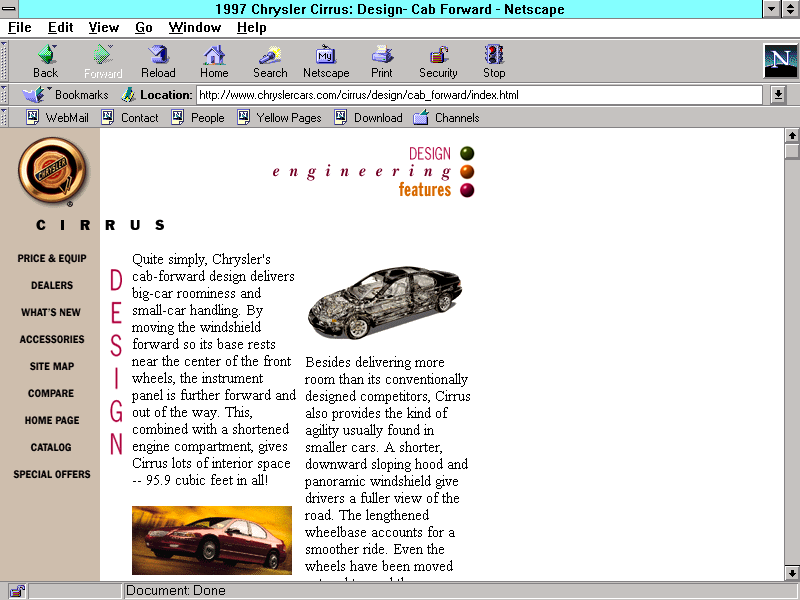Click the PRICE & EQUIP sidebar link

click(52, 258)
